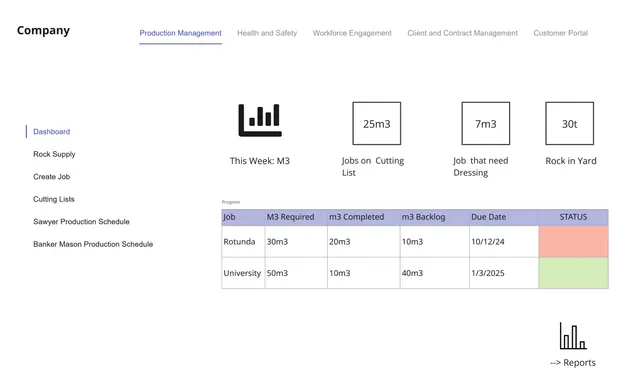Click the 1/3/2025 due date cell
The width and height of the screenshot is (640, 386).
[504, 273]
